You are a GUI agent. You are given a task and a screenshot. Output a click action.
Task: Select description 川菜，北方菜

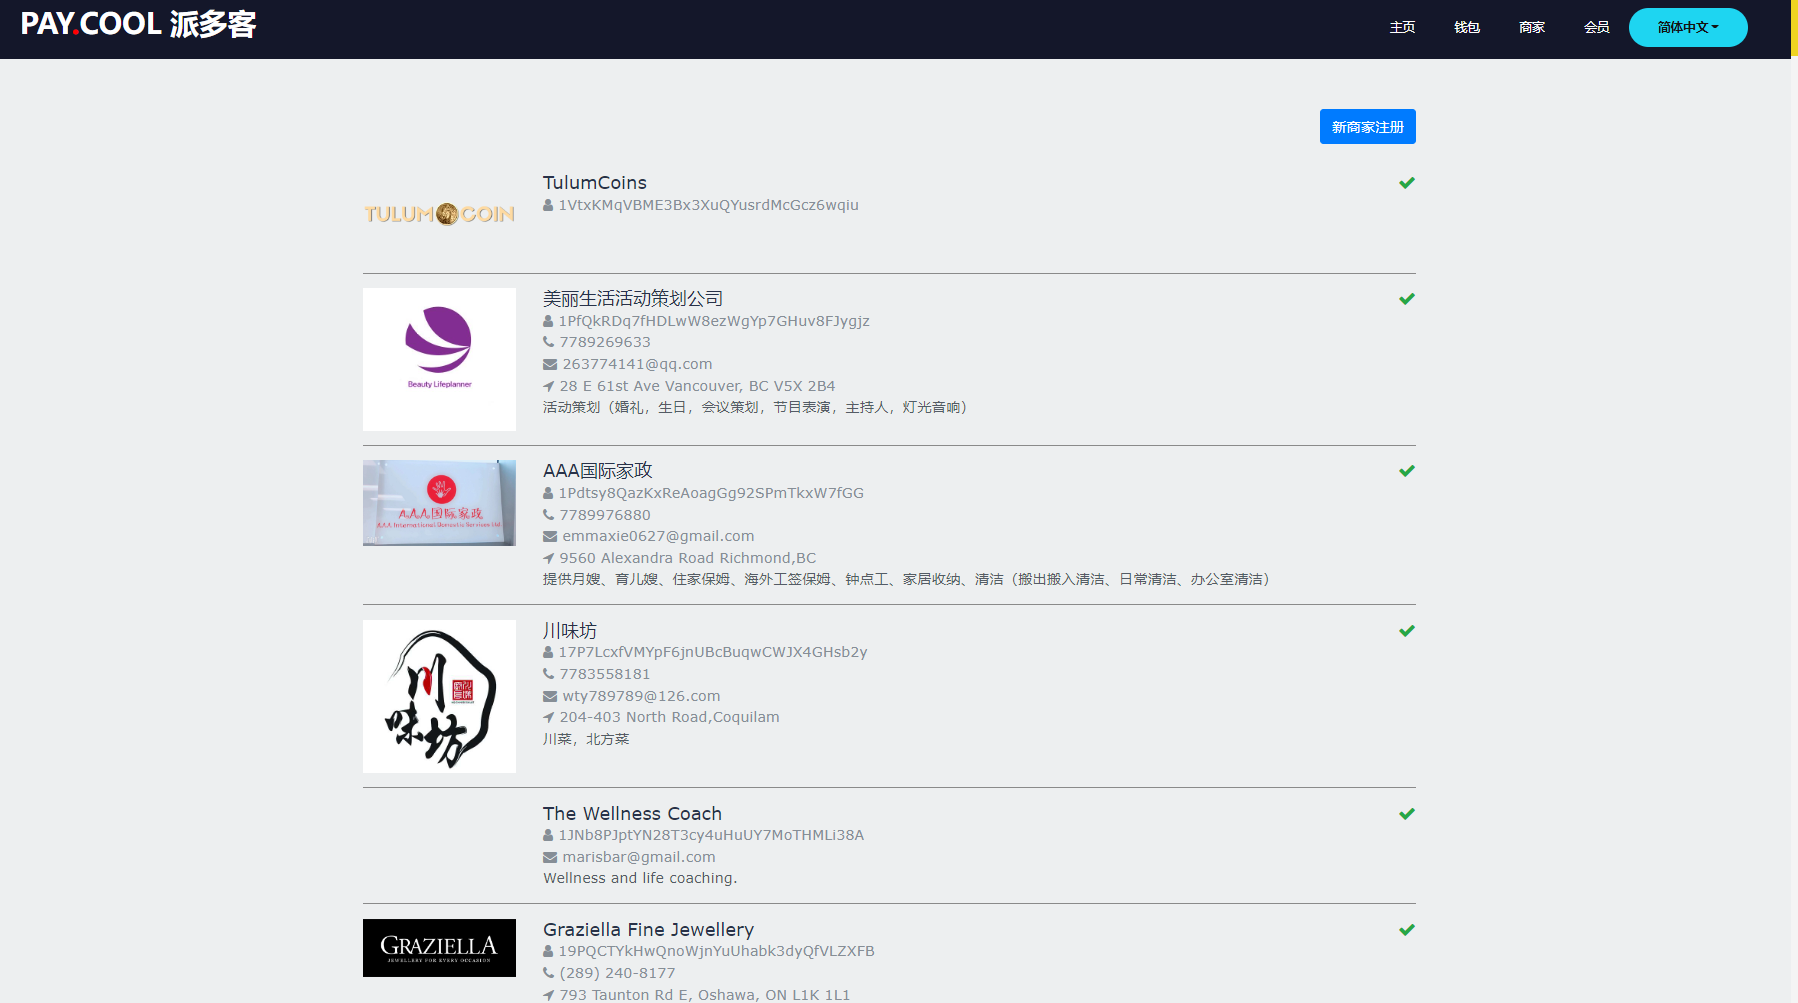coord(586,739)
